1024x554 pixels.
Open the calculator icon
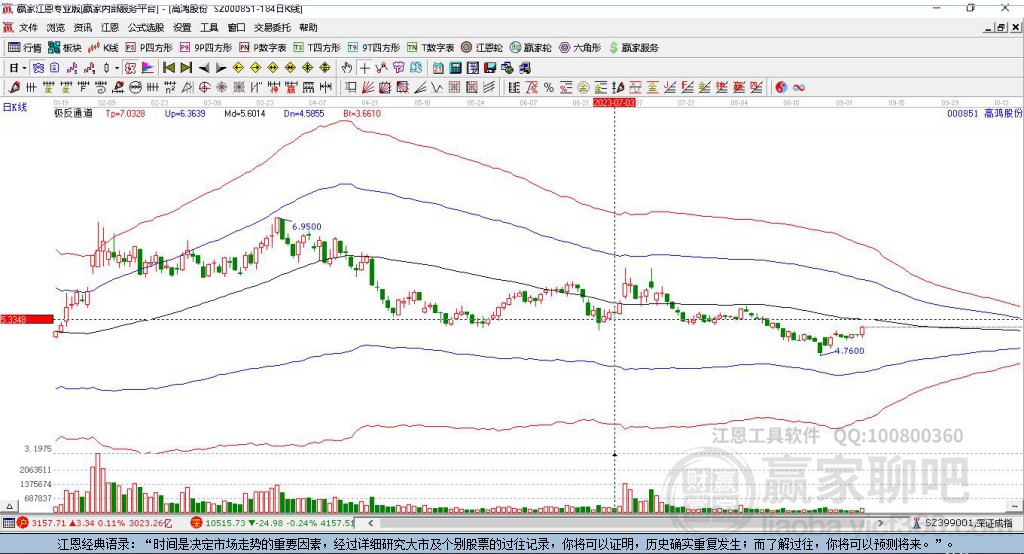pyautogui.click(x=455, y=68)
